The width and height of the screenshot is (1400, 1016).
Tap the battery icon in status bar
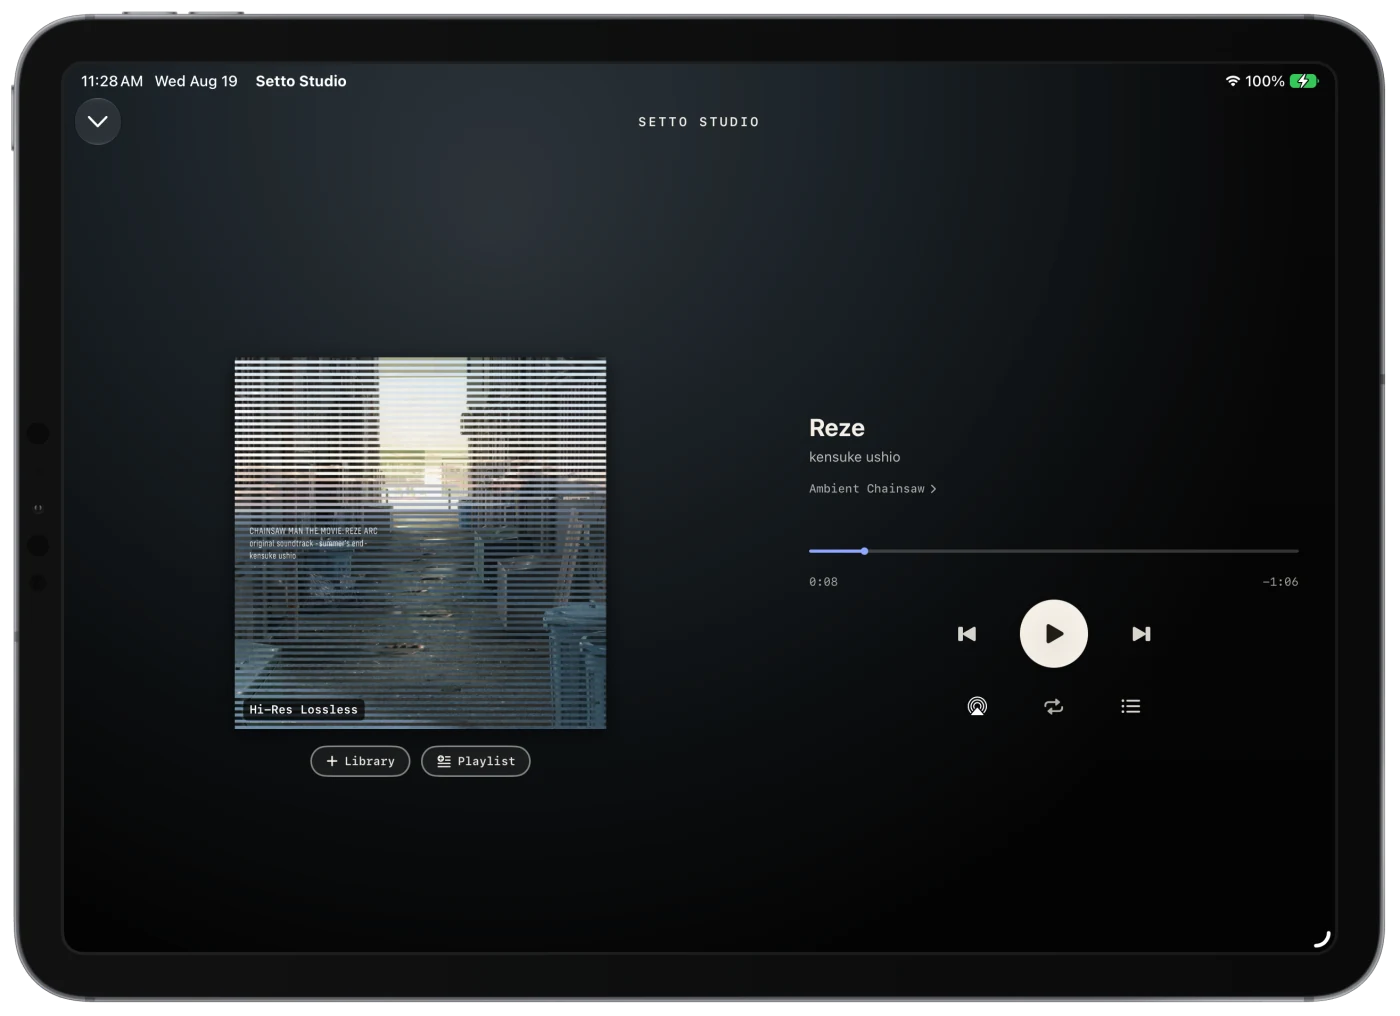click(1304, 81)
